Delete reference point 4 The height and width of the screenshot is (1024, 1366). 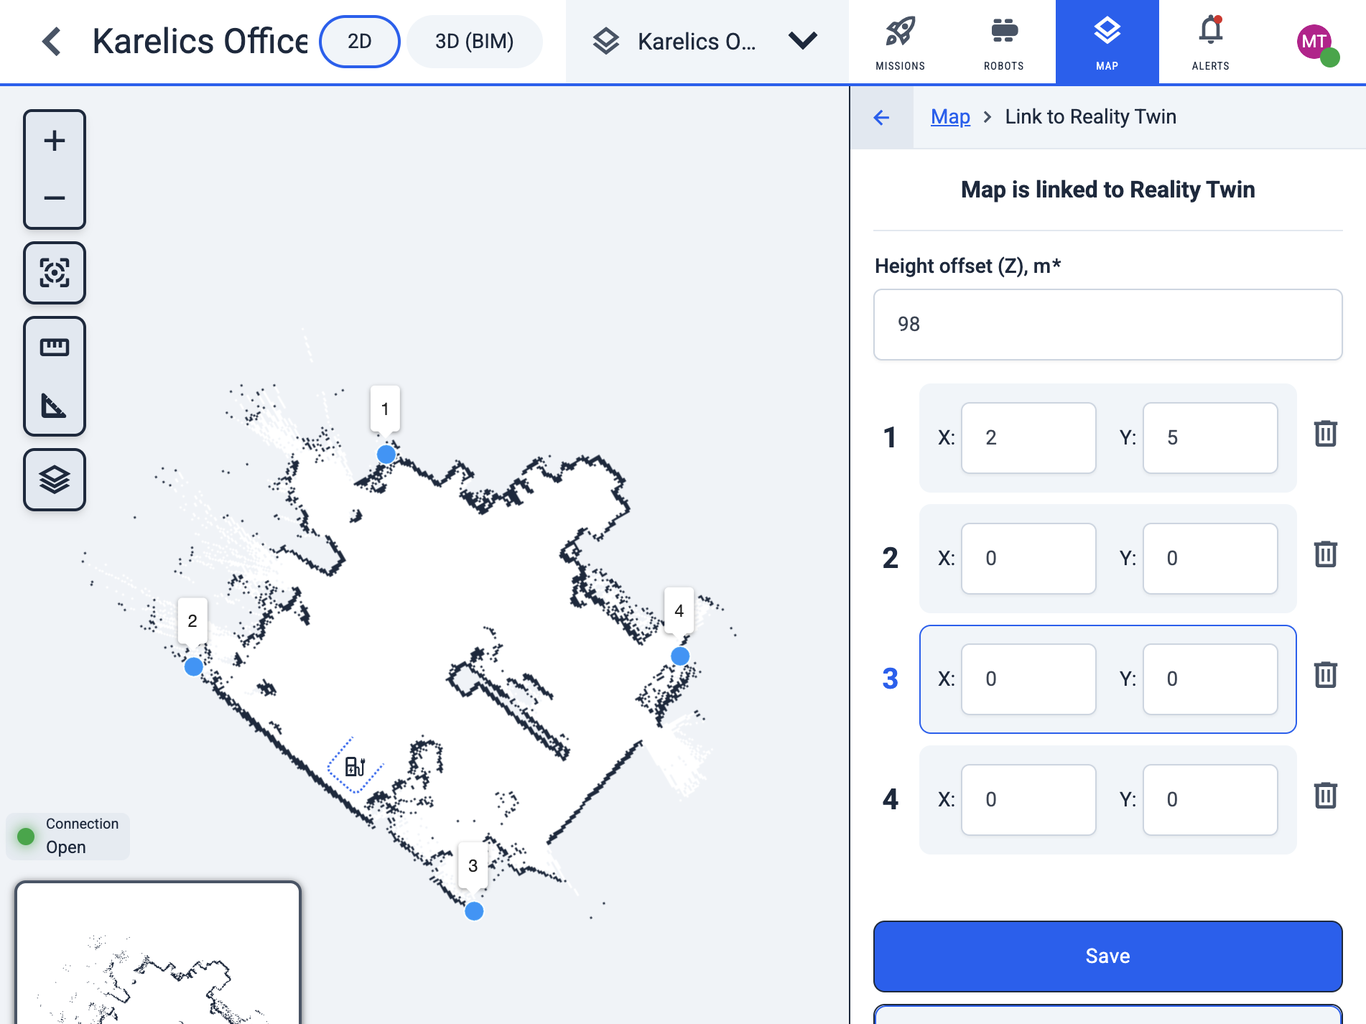[x=1326, y=796]
